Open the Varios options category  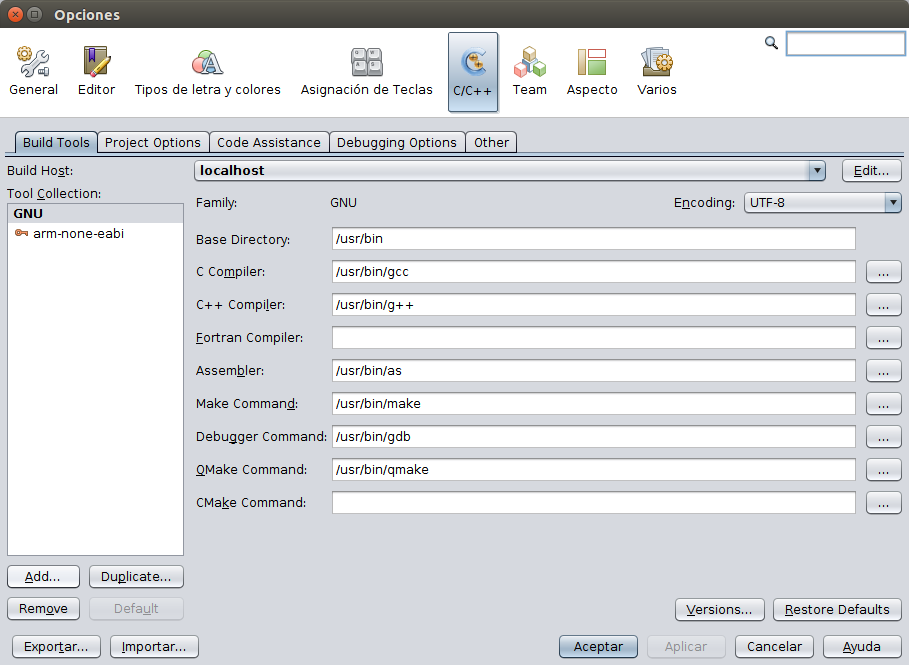click(656, 70)
